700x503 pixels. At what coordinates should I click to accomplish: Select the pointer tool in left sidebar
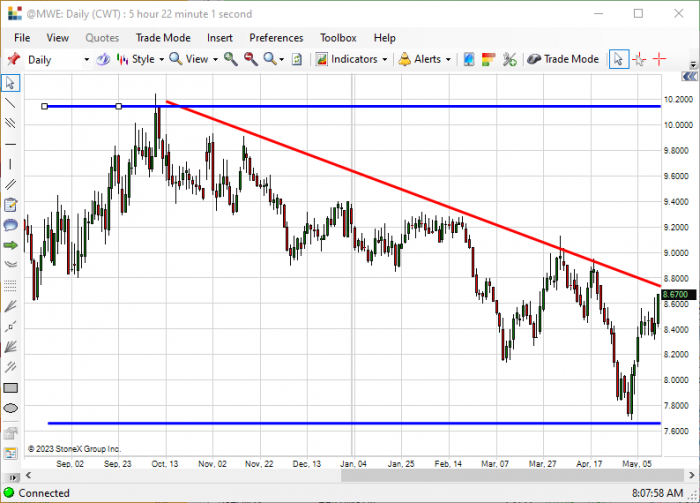point(10,83)
